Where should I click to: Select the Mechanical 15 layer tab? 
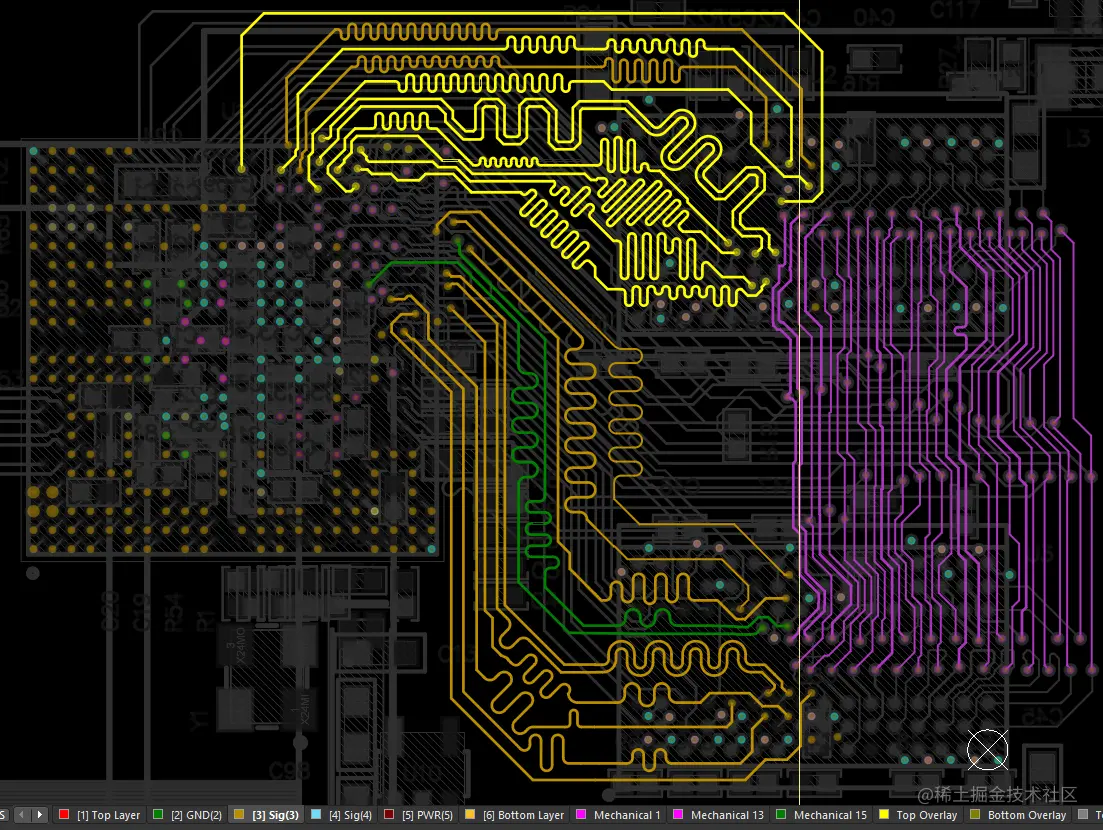click(x=822, y=815)
